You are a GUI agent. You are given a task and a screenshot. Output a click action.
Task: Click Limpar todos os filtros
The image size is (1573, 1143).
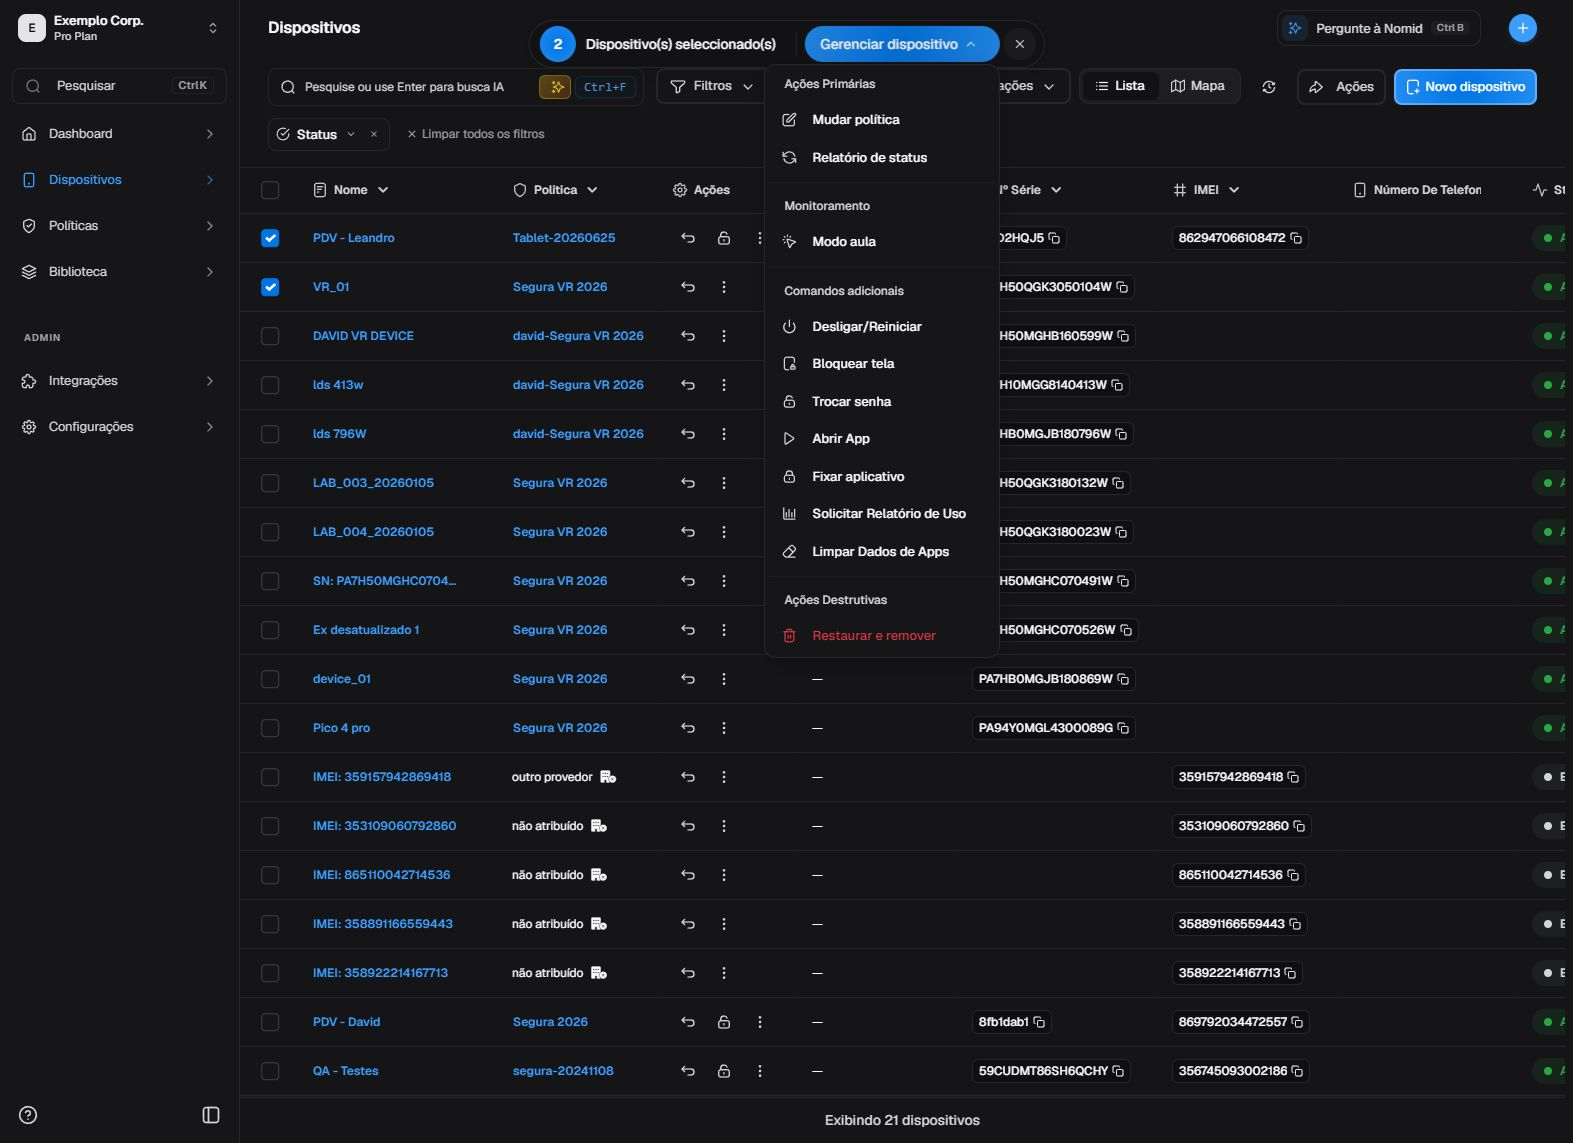tap(476, 134)
